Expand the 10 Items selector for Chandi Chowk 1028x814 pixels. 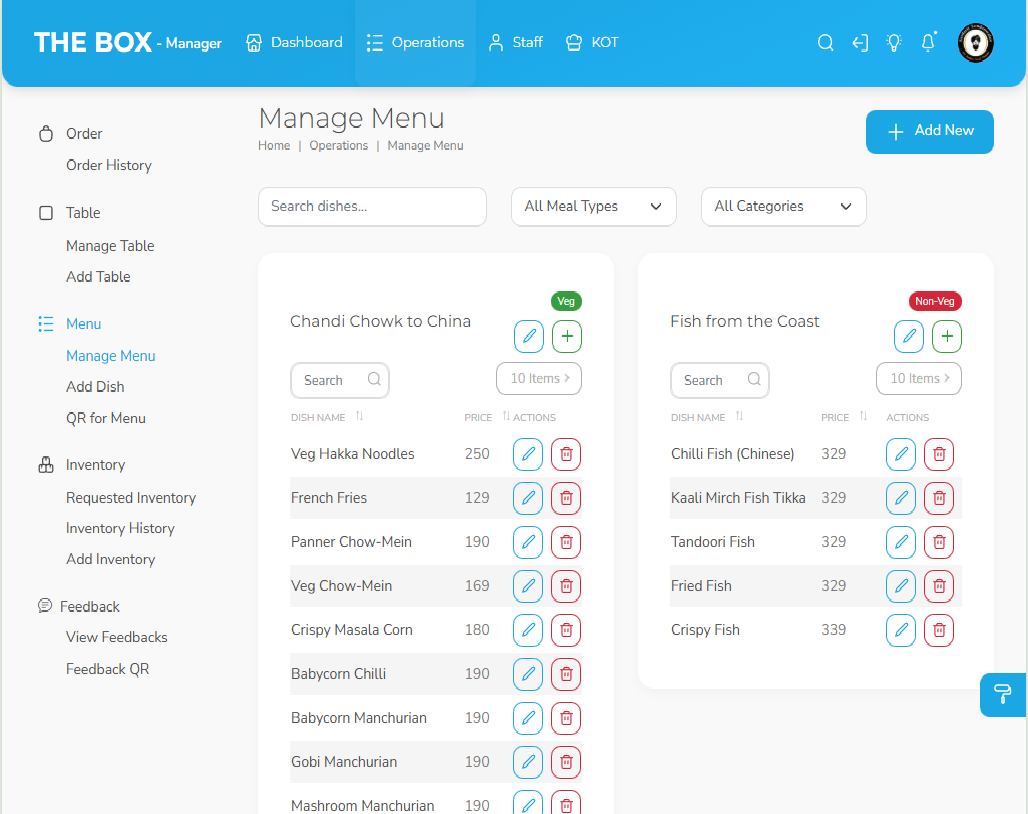(x=538, y=379)
